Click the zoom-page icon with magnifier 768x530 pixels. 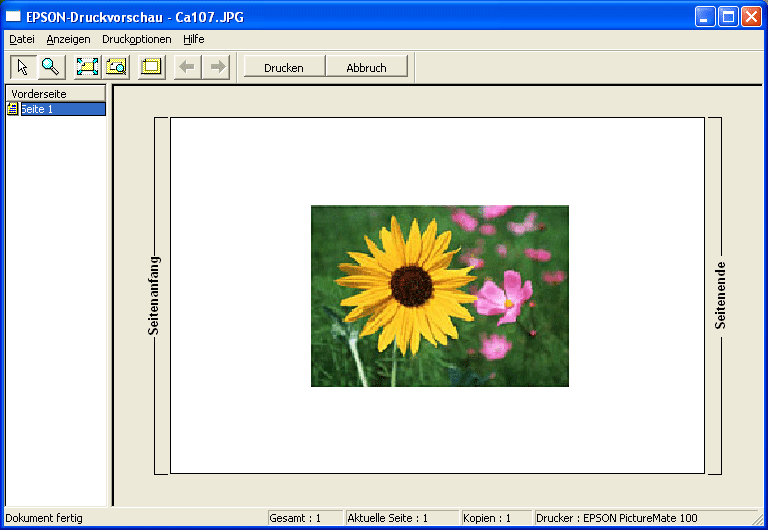[x=116, y=67]
